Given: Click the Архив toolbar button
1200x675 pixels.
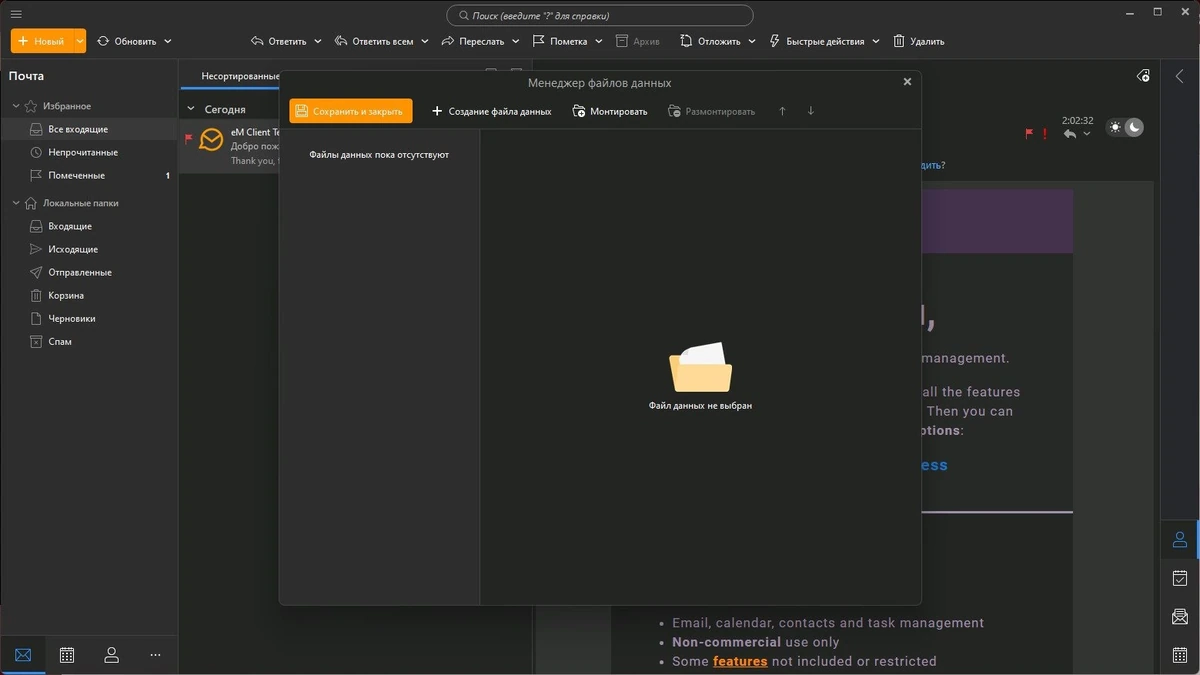Looking at the screenshot, I should coord(637,41).
